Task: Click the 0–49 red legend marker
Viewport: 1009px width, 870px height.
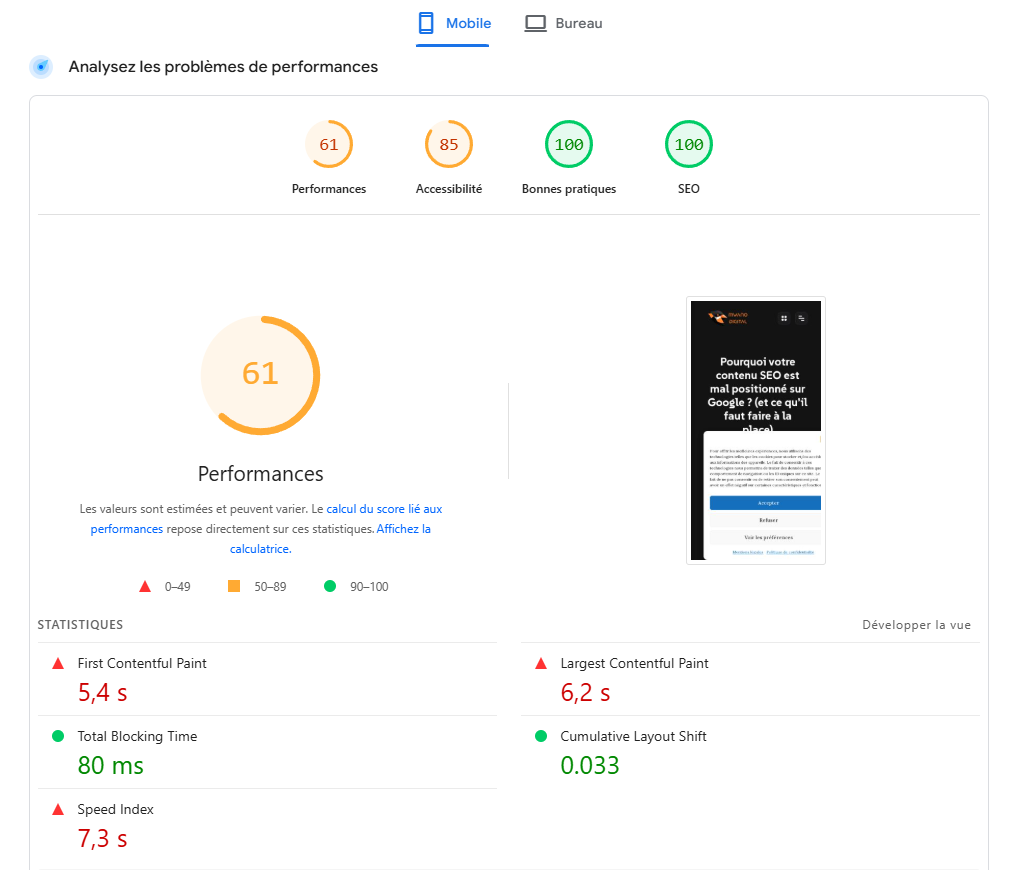Action: tap(144, 586)
